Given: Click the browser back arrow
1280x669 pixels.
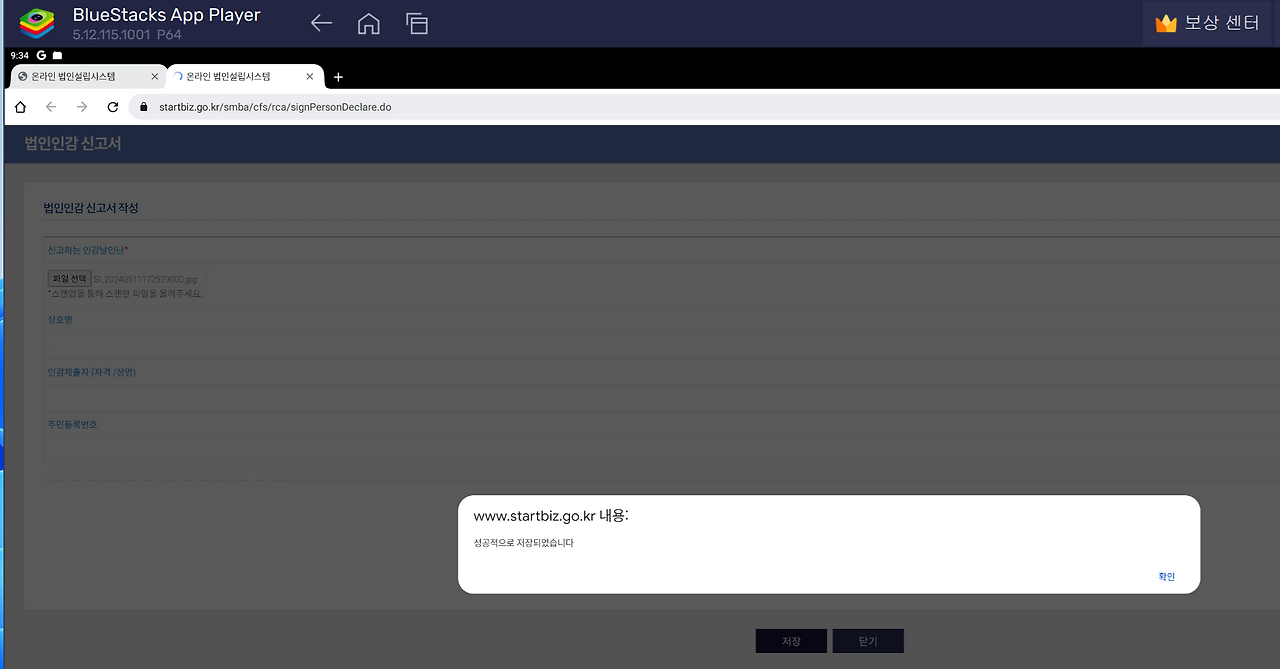Looking at the screenshot, I should [x=51, y=107].
